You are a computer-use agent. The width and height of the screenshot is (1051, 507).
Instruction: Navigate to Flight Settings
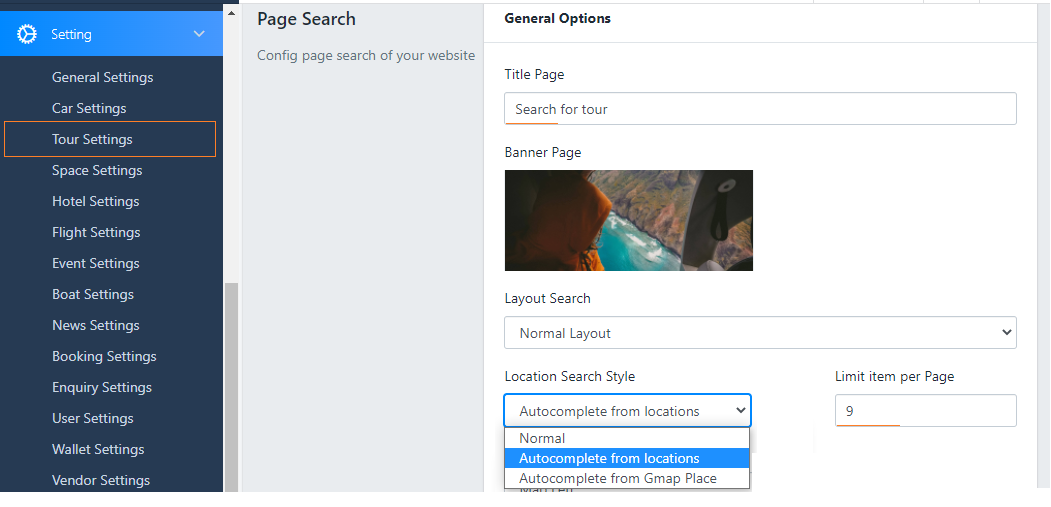pos(96,232)
